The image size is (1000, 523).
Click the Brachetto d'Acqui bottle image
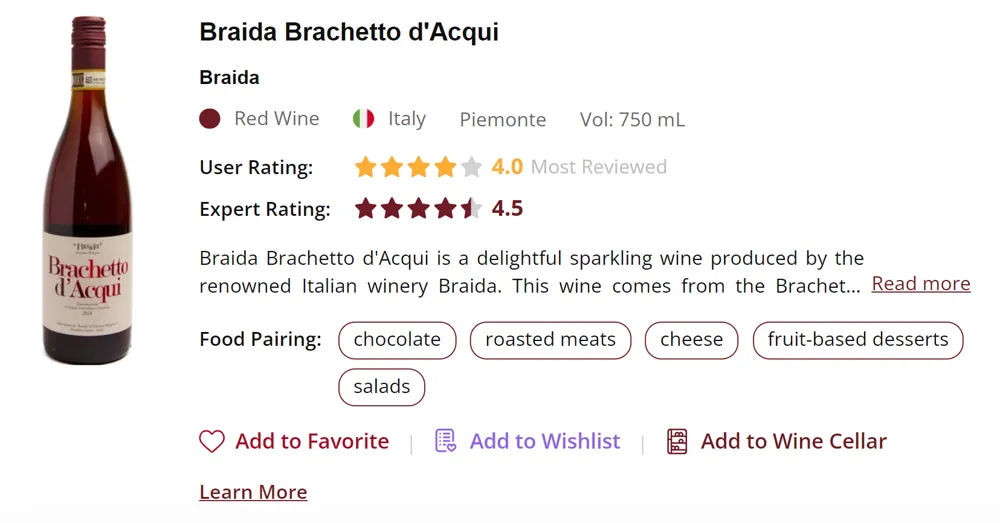point(87,190)
